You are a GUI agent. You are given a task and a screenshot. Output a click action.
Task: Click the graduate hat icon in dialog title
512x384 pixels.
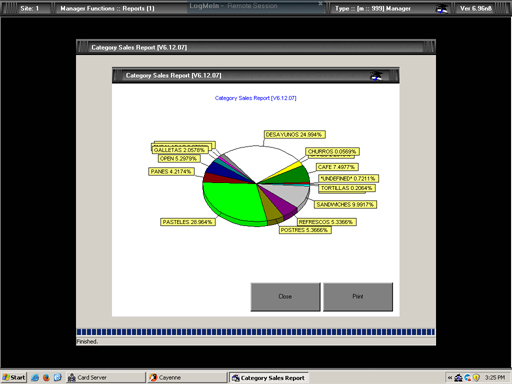376,76
